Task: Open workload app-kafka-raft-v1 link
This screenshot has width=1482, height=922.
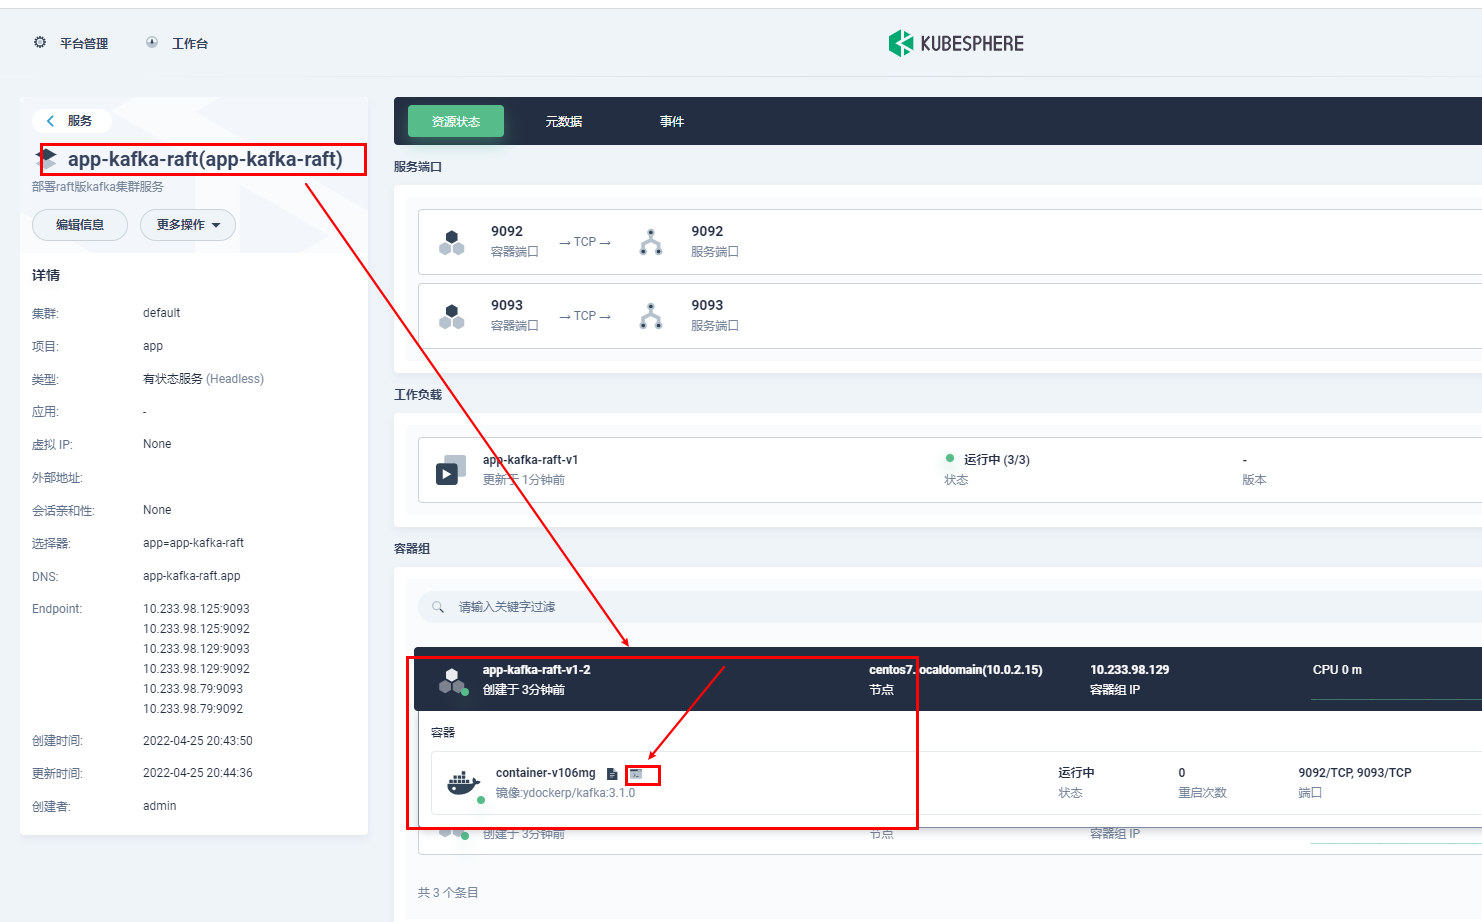Action: [530, 460]
